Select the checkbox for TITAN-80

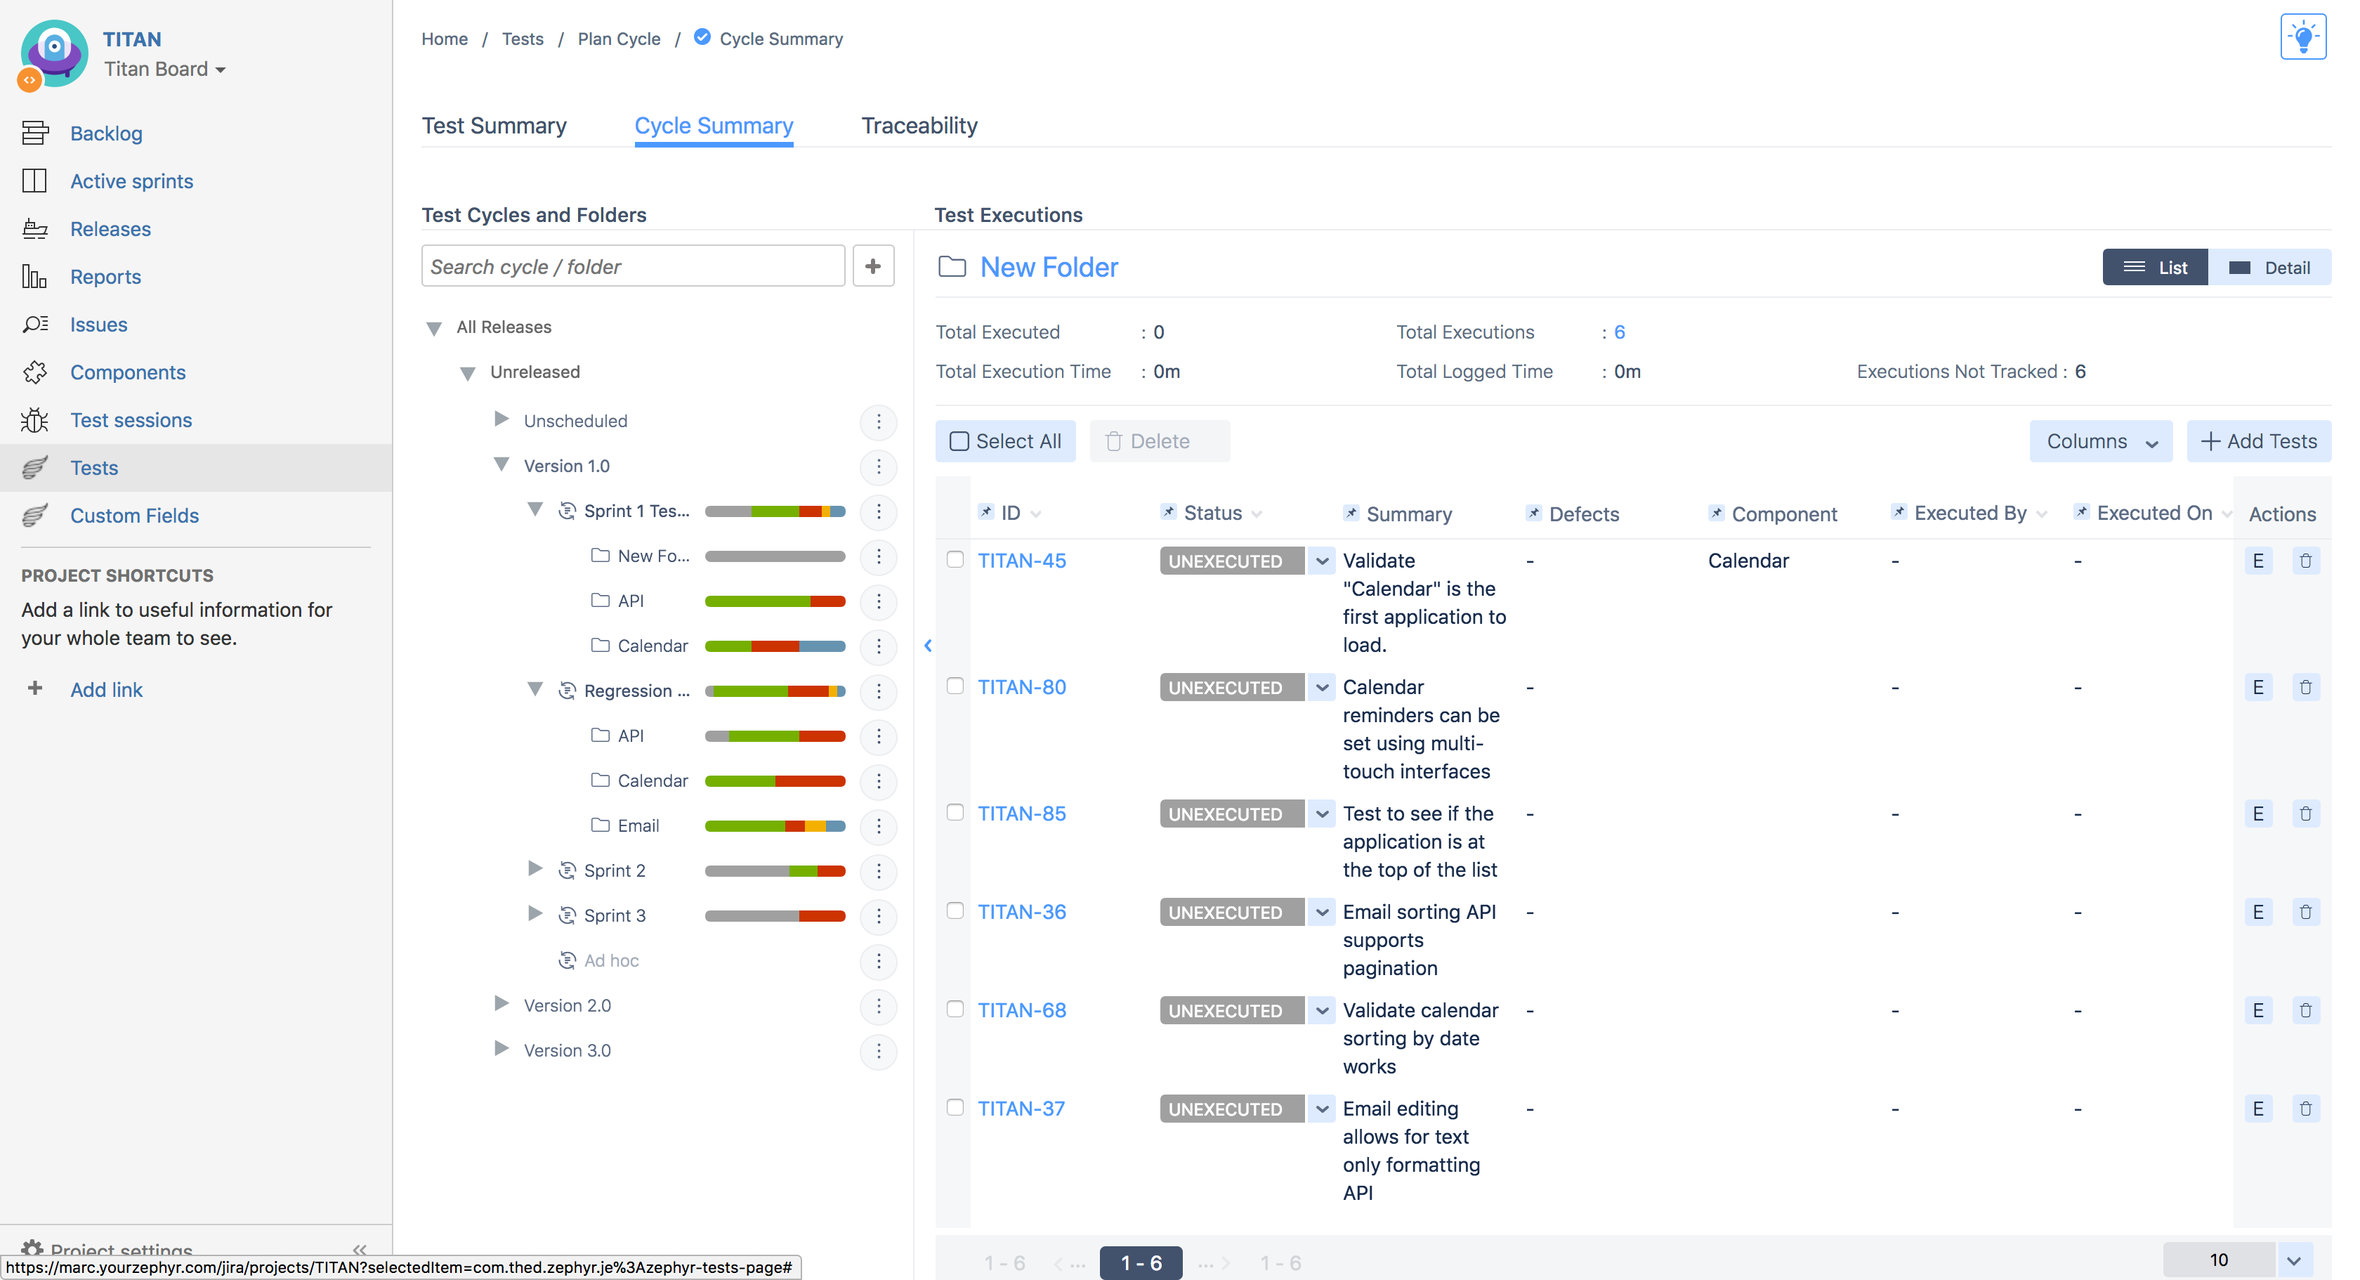tap(956, 686)
